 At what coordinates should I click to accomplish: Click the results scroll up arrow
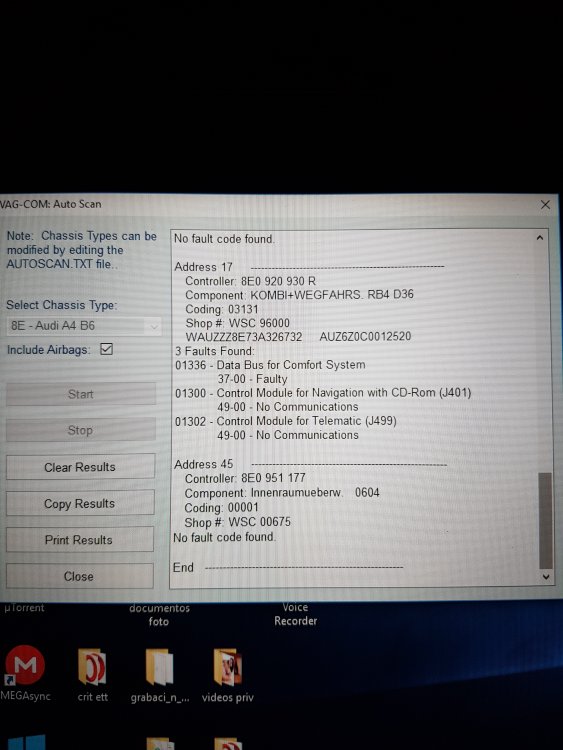[x=540, y=238]
